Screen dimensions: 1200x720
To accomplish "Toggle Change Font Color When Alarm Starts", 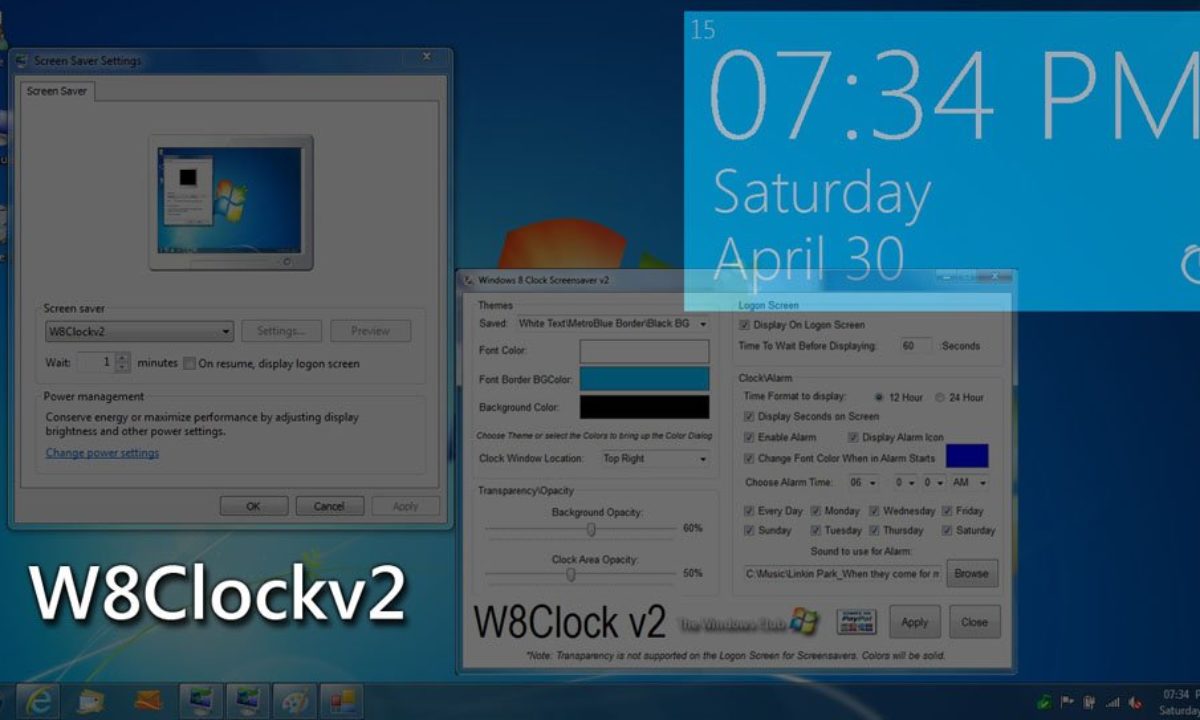I will (x=749, y=458).
